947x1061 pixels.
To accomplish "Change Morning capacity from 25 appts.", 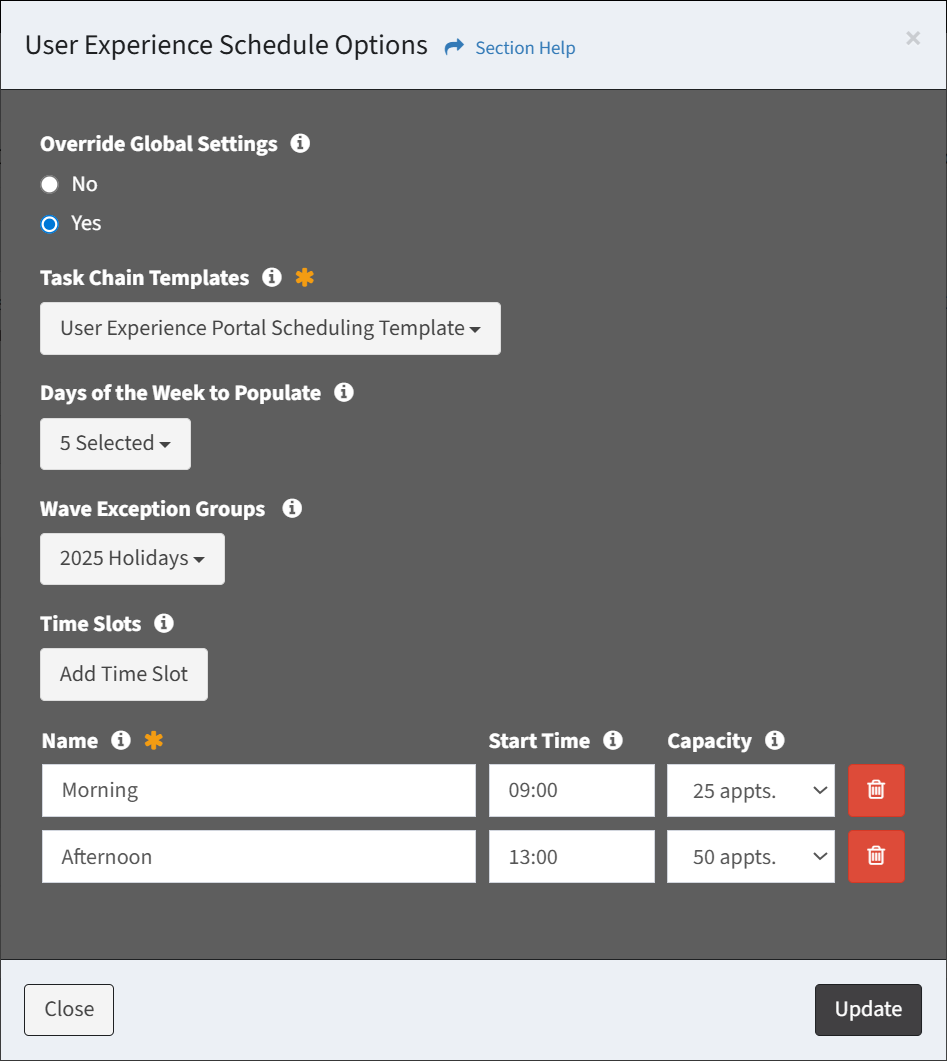I will [x=750, y=791].
